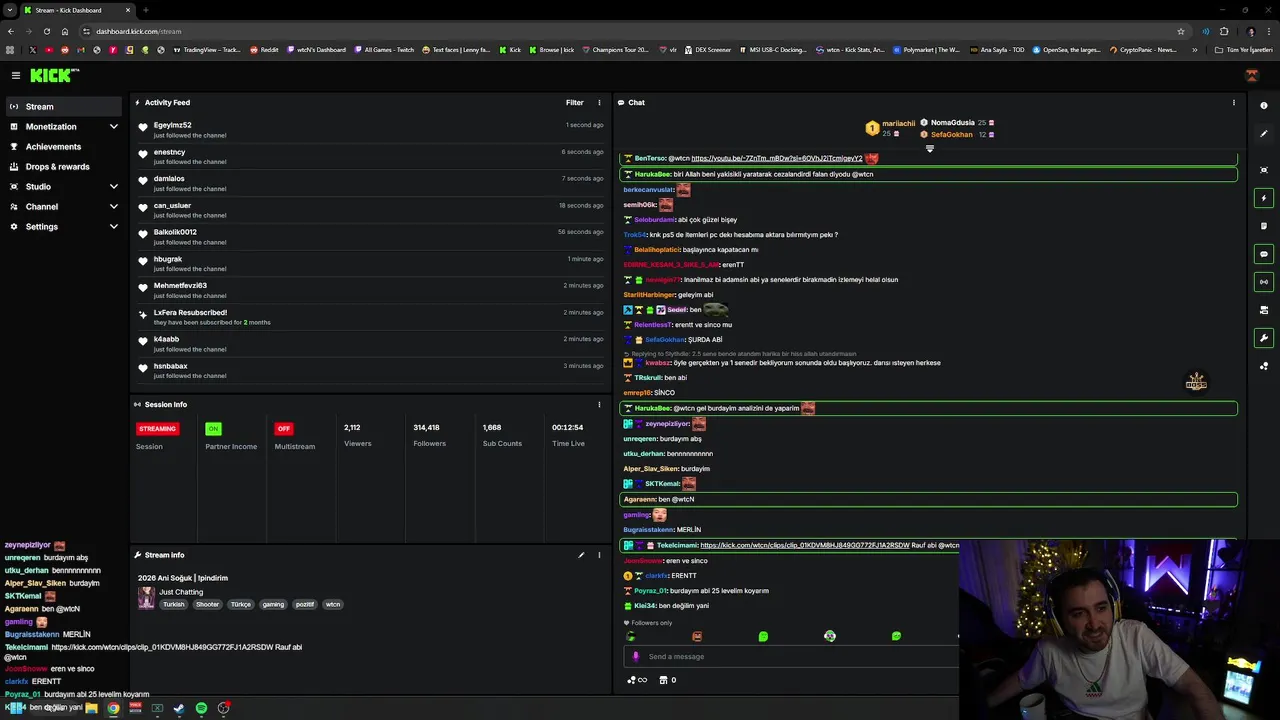This screenshot has height=720, width=1280.
Task: Open the Activity Feed Filter
Action: [x=574, y=102]
